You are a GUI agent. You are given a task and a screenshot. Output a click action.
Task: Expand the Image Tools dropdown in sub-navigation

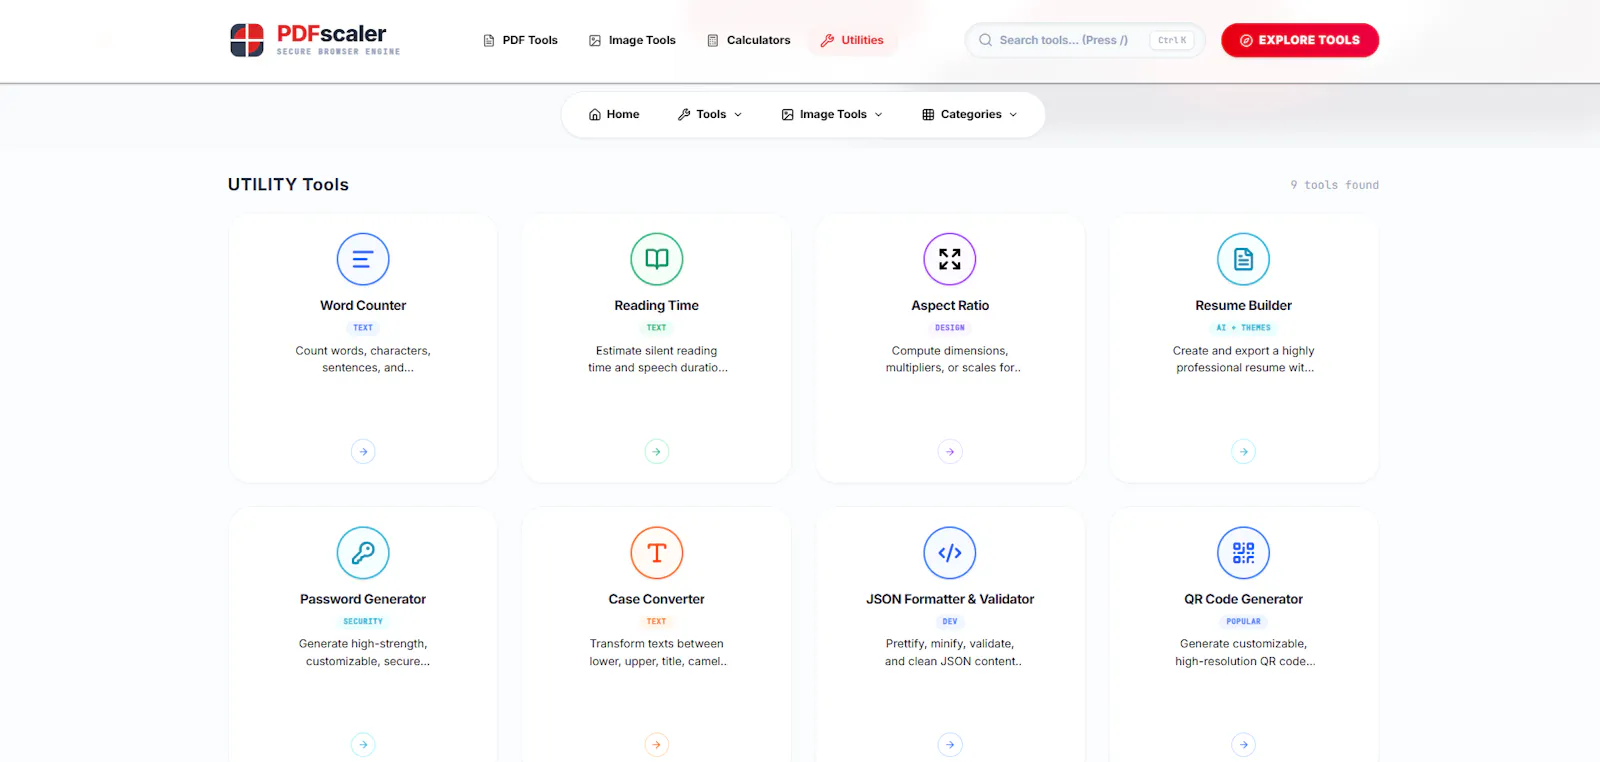click(832, 115)
